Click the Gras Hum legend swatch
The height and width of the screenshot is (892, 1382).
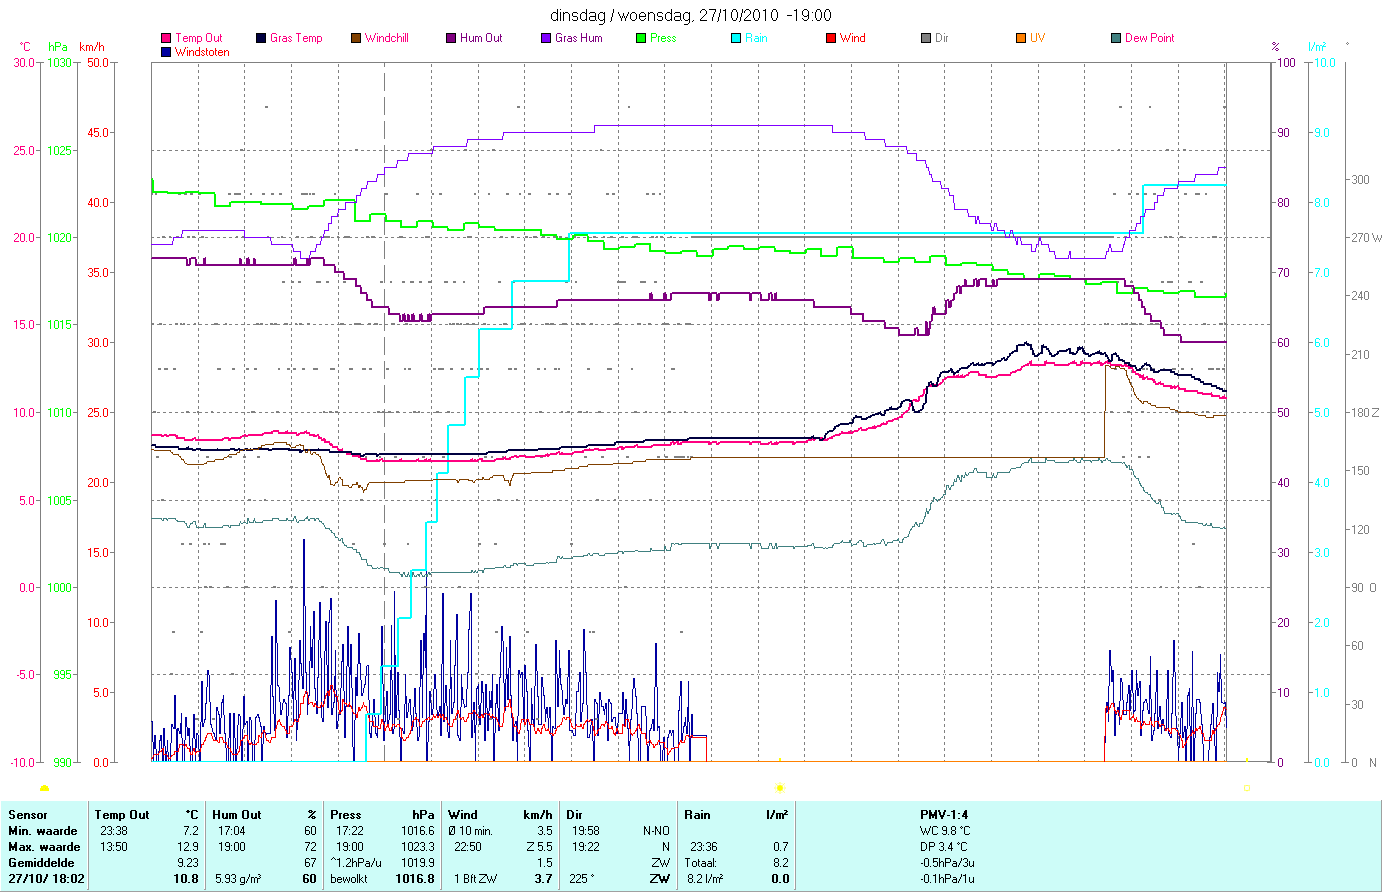(546, 38)
